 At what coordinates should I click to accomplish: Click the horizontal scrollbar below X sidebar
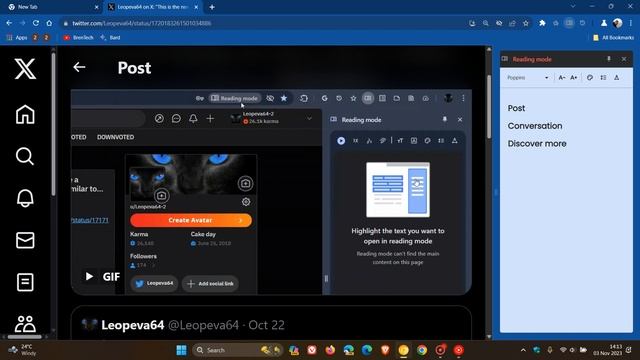[25, 337]
